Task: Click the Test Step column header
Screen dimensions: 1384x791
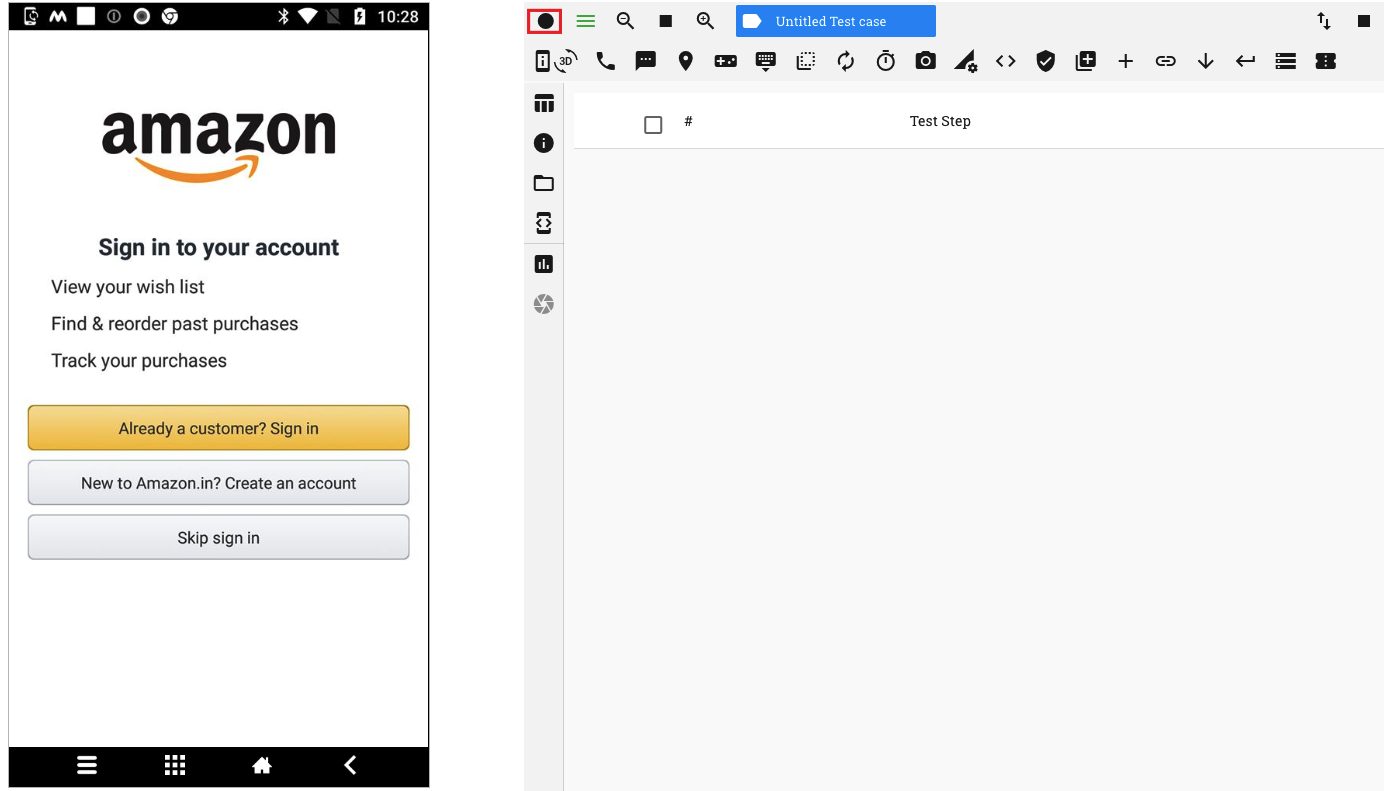Action: pyautogui.click(x=940, y=121)
